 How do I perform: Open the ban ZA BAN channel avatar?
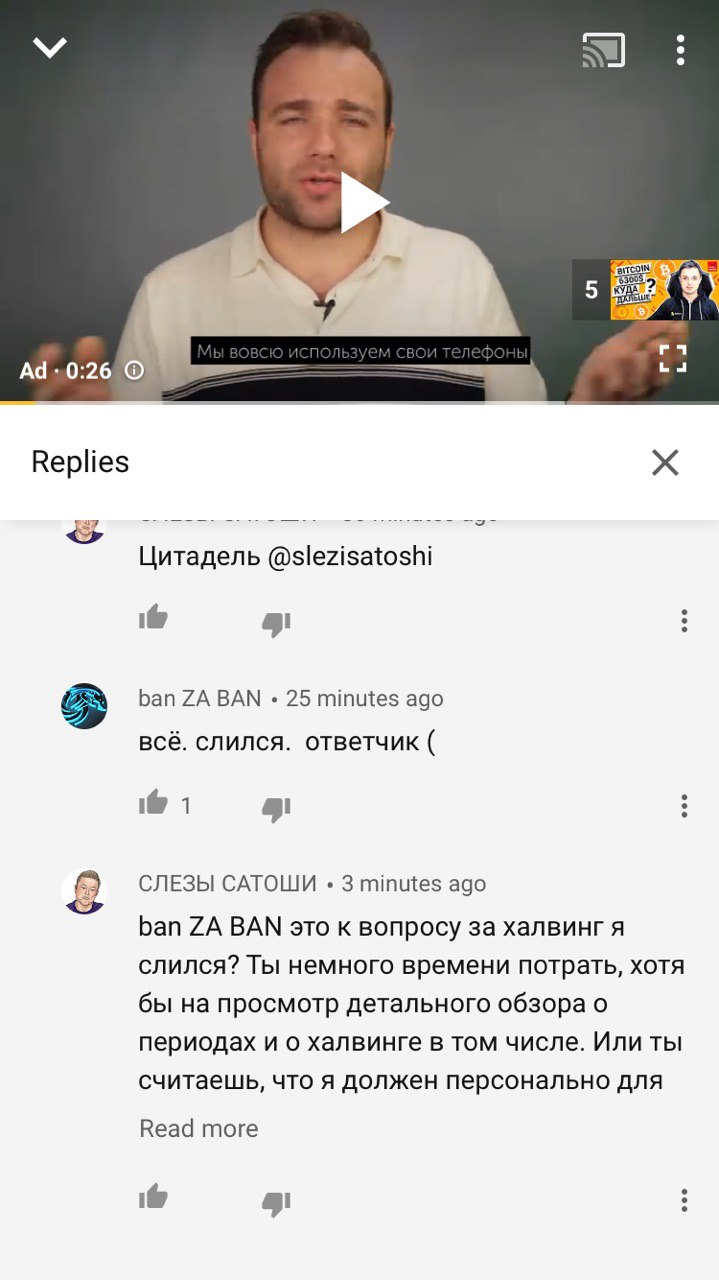click(x=84, y=706)
